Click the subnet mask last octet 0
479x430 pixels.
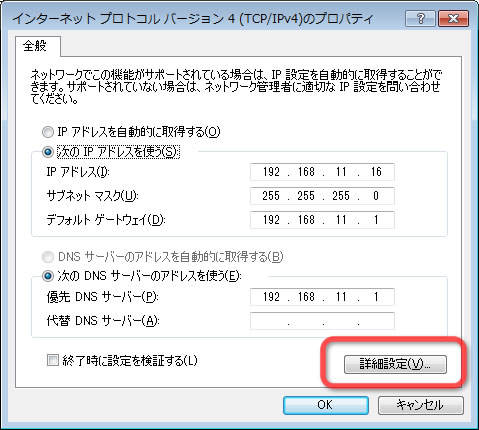(376, 196)
